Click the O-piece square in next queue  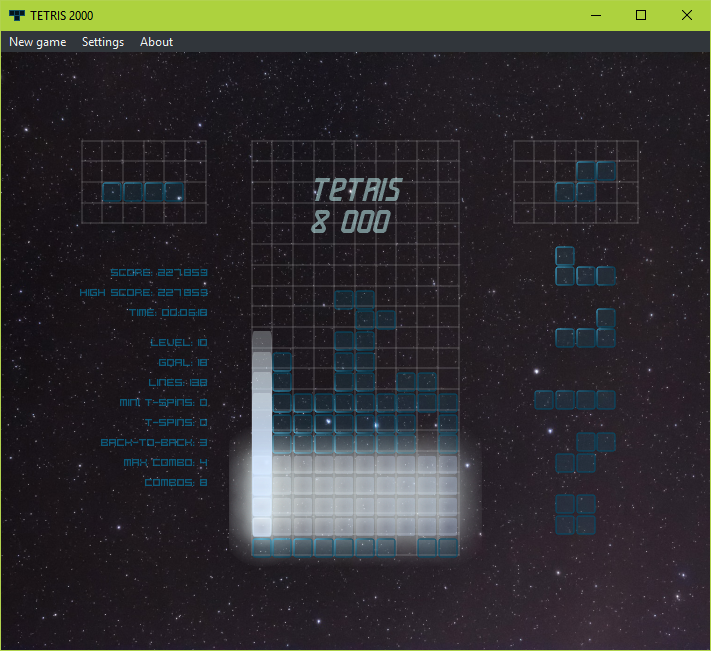point(575,514)
